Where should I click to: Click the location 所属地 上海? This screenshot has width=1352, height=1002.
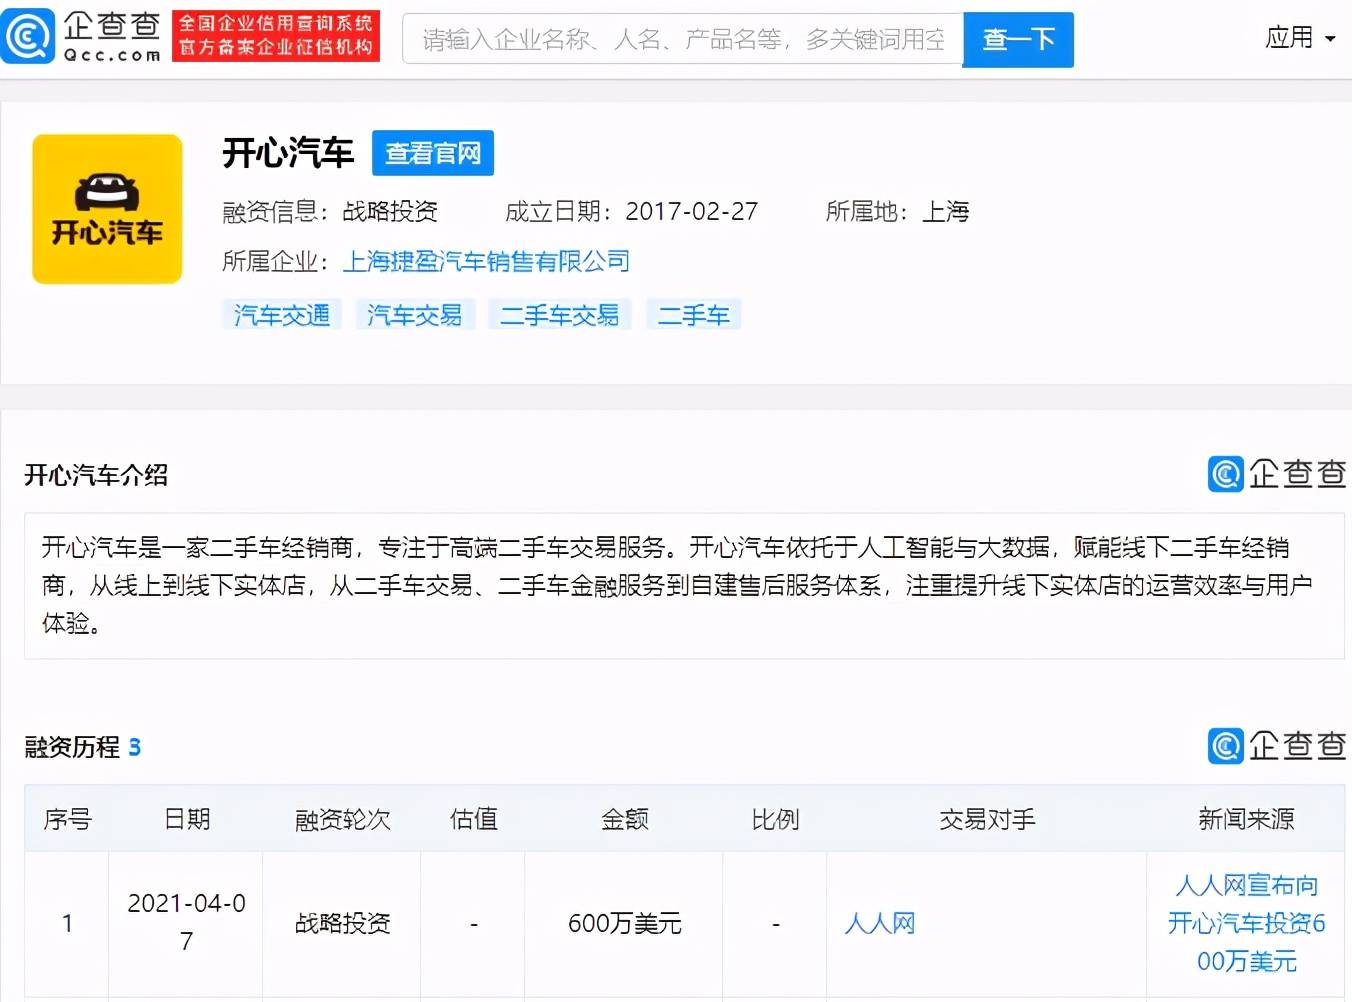pos(897,212)
